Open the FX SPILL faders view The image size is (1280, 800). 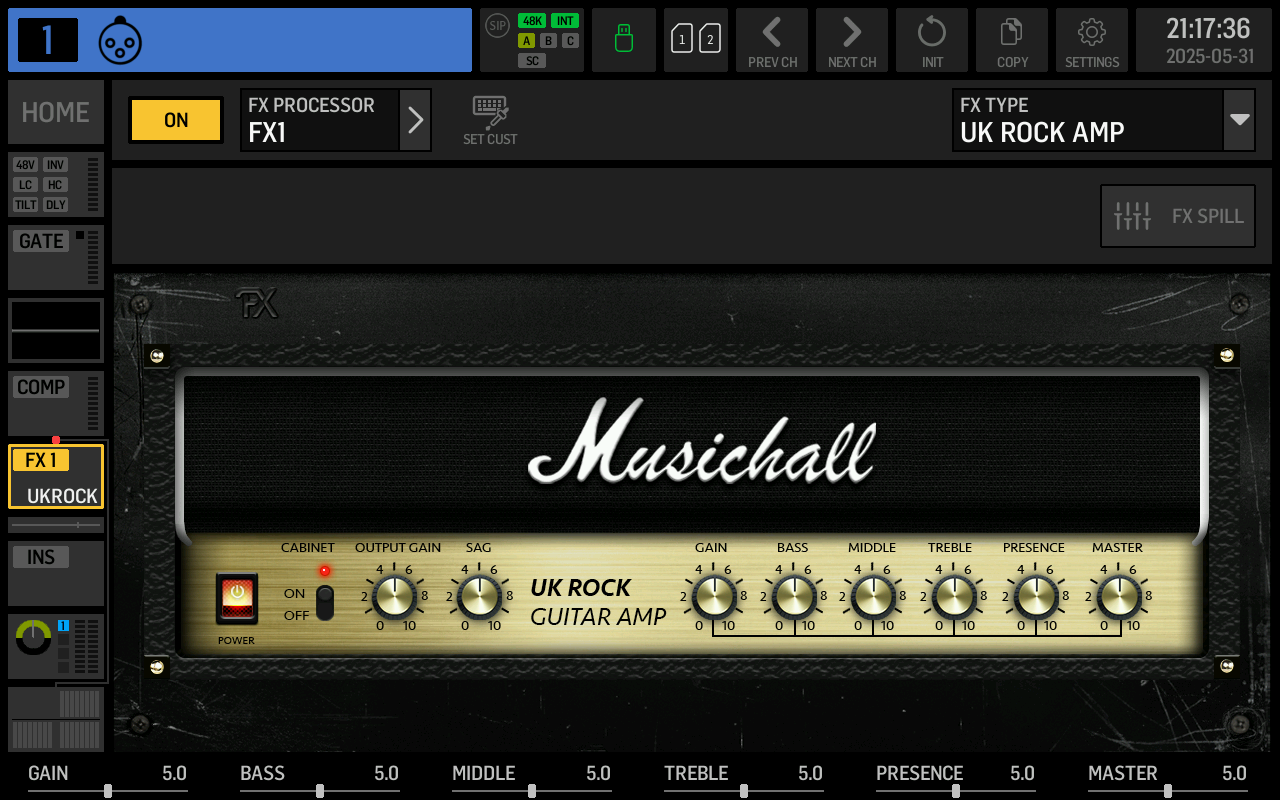click(x=1177, y=215)
